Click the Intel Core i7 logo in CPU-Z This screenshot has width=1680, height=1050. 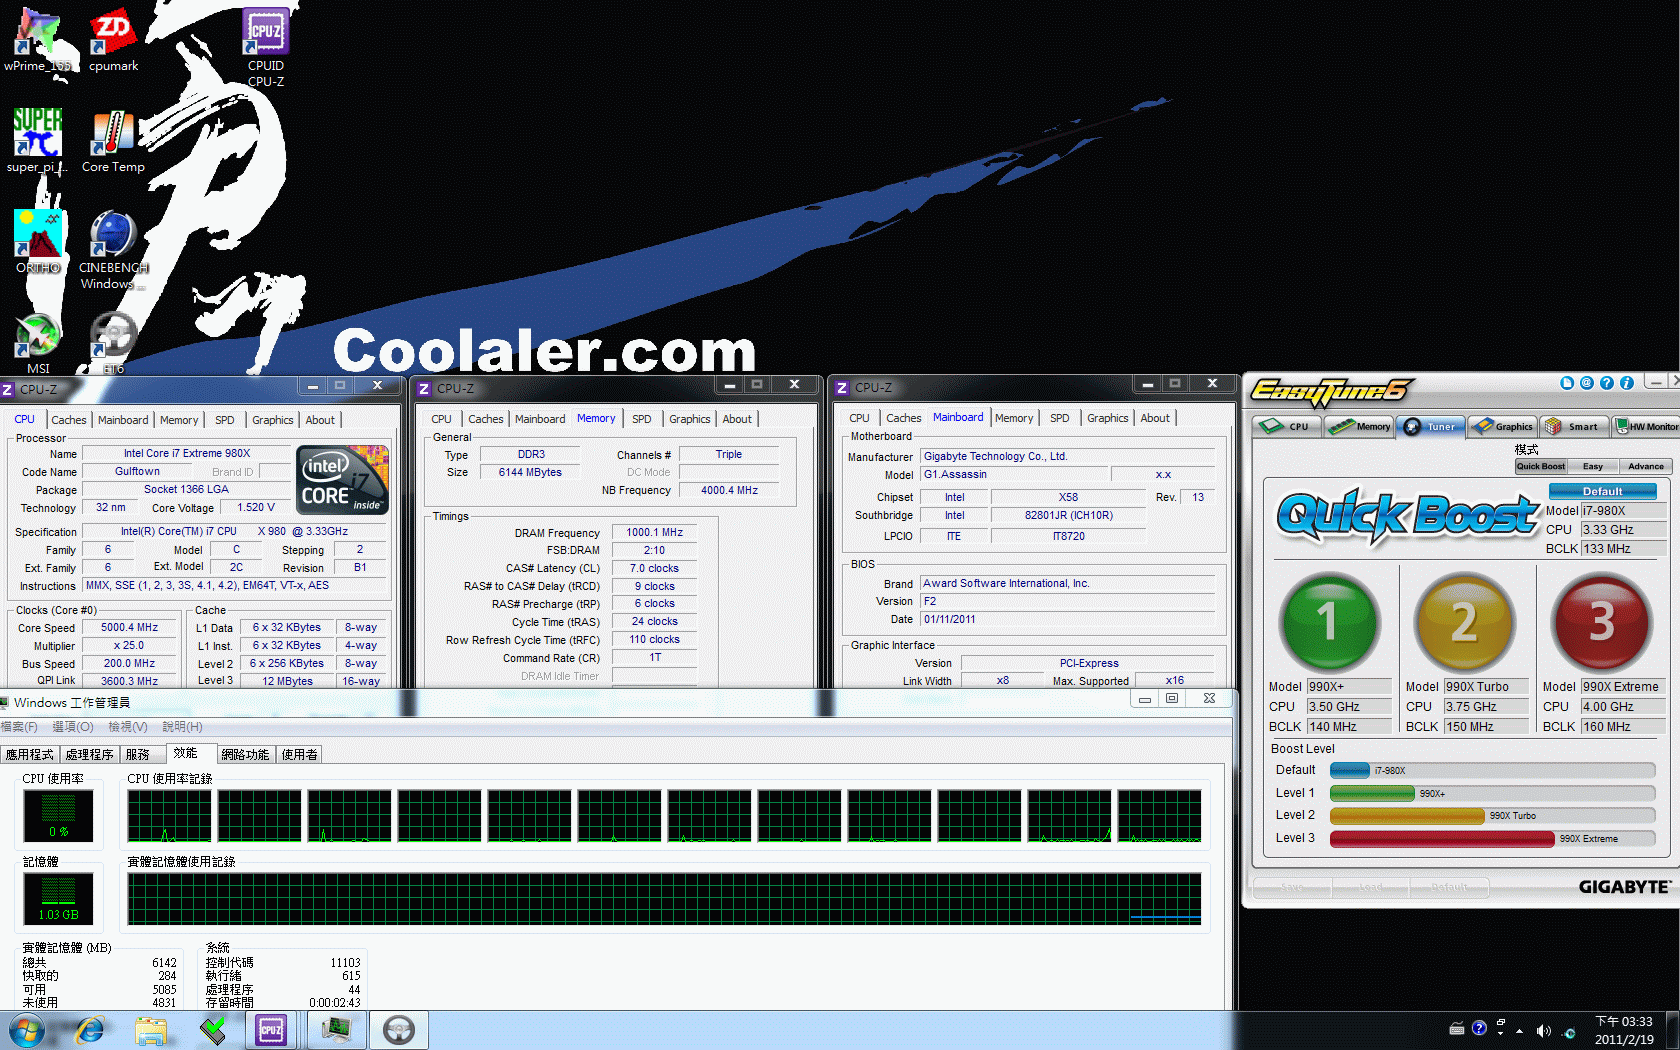(x=342, y=480)
